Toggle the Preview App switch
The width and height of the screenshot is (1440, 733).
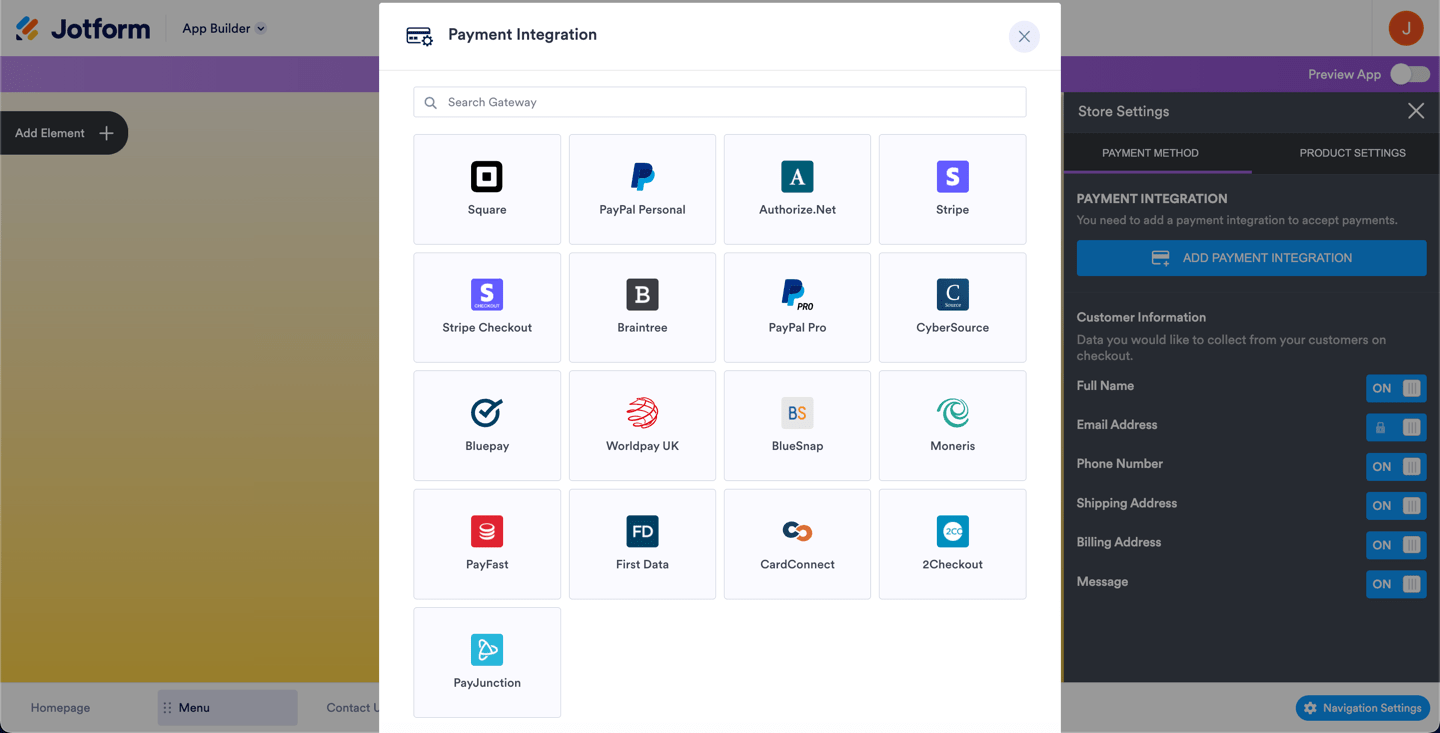click(1410, 74)
